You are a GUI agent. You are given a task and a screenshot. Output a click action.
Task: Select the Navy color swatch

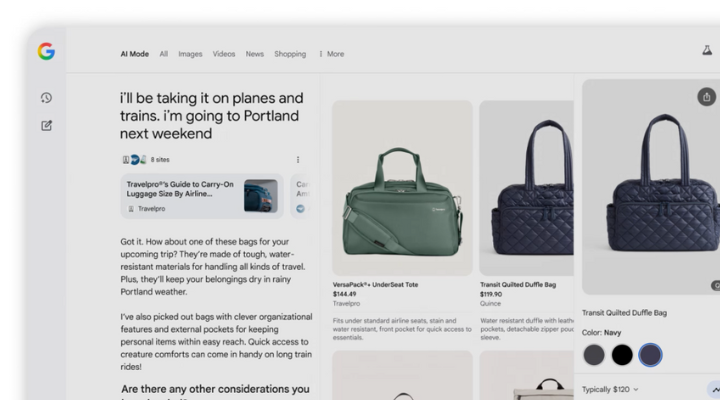[x=650, y=354]
